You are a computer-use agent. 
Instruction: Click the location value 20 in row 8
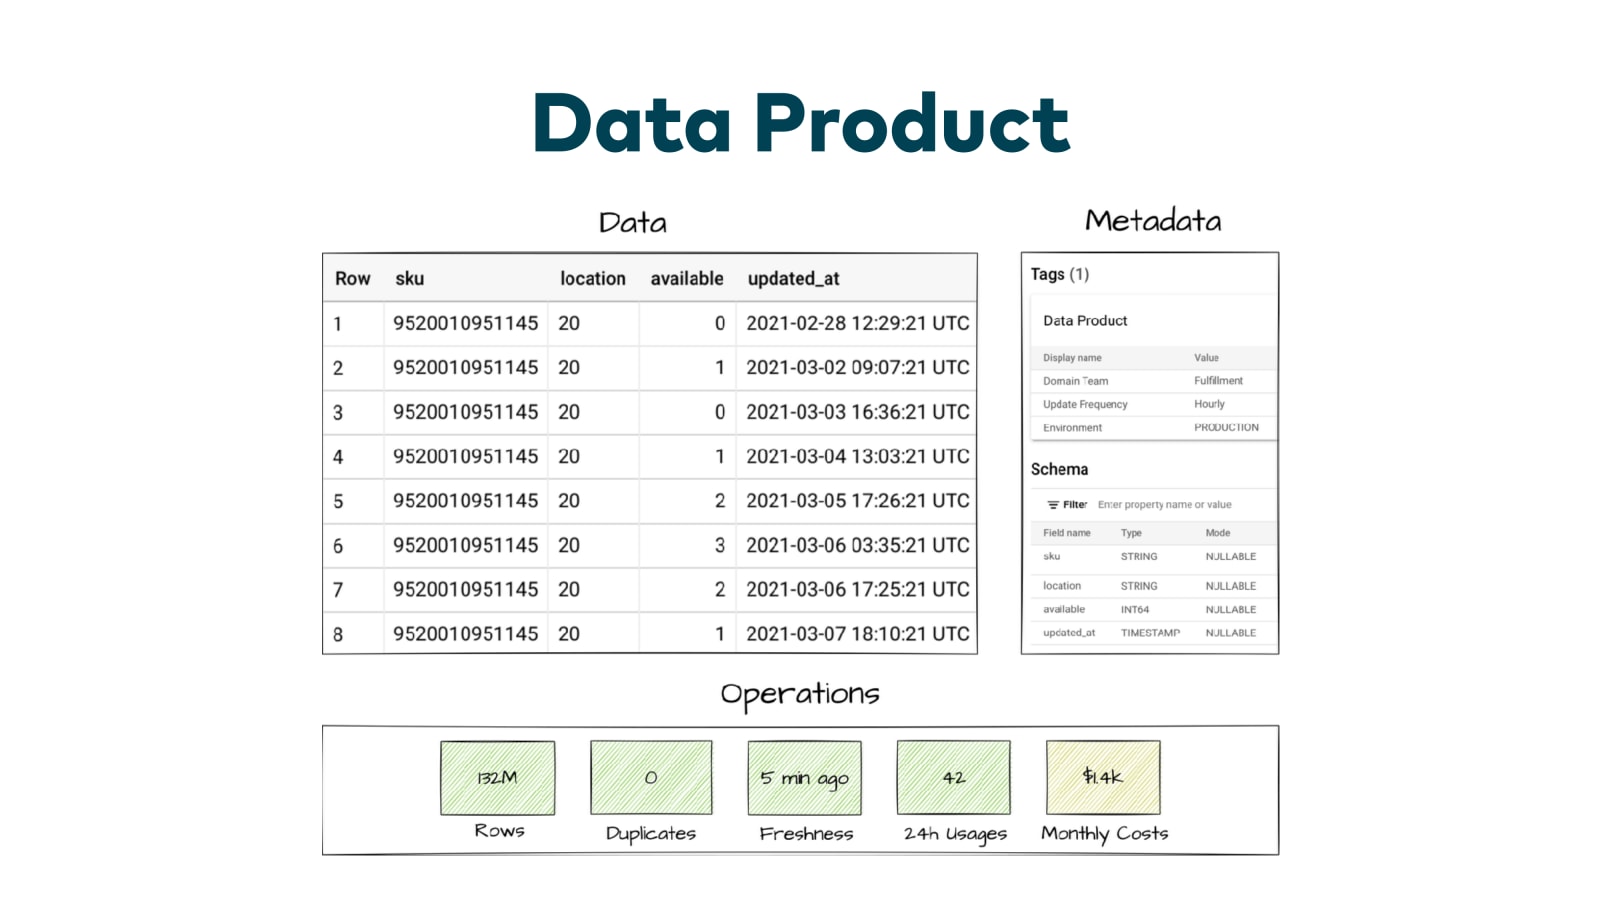[569, 634]
